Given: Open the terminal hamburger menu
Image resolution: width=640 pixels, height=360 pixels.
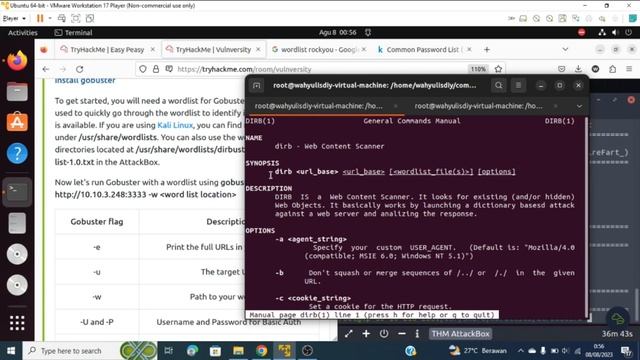Looking at the screenshot, I should (x=518, y=85).
